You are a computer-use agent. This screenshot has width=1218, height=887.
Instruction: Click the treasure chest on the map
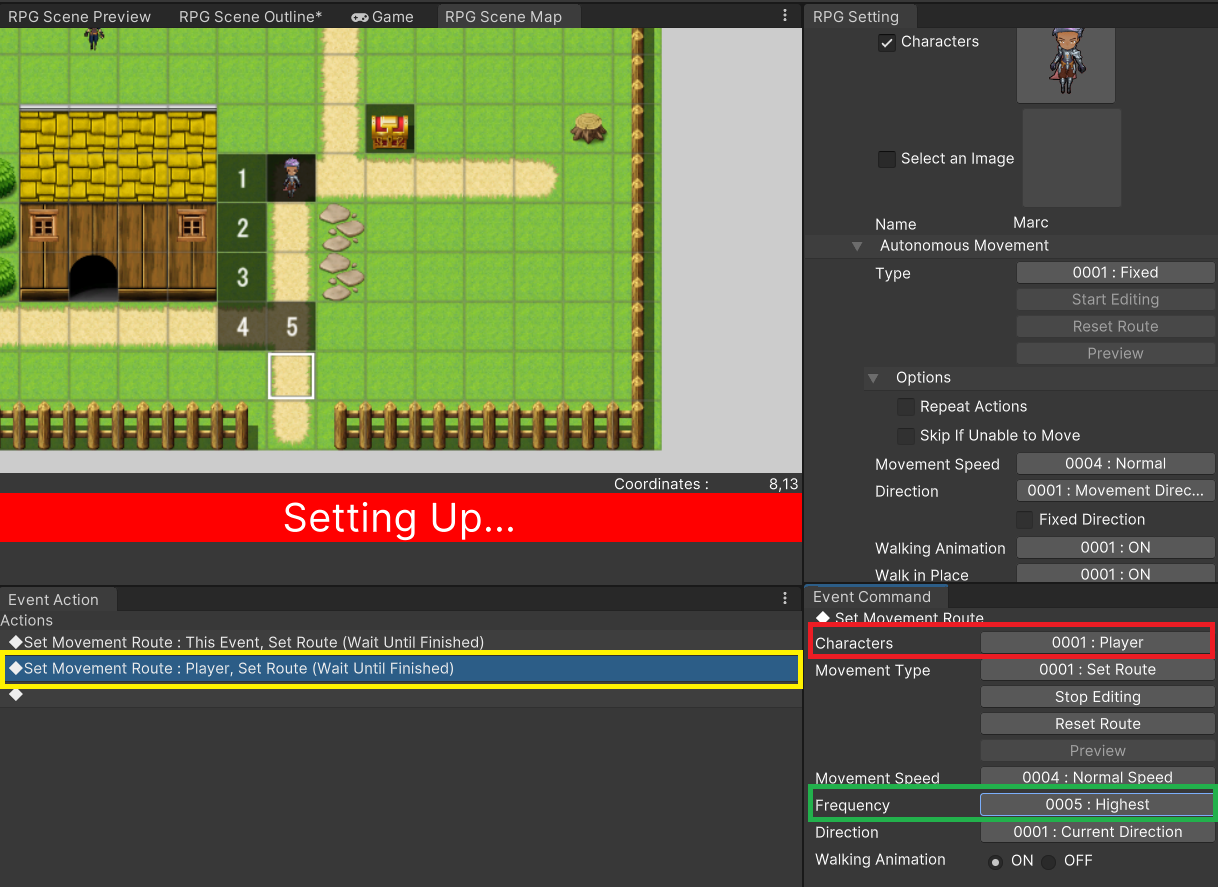(x=389, y=129)
